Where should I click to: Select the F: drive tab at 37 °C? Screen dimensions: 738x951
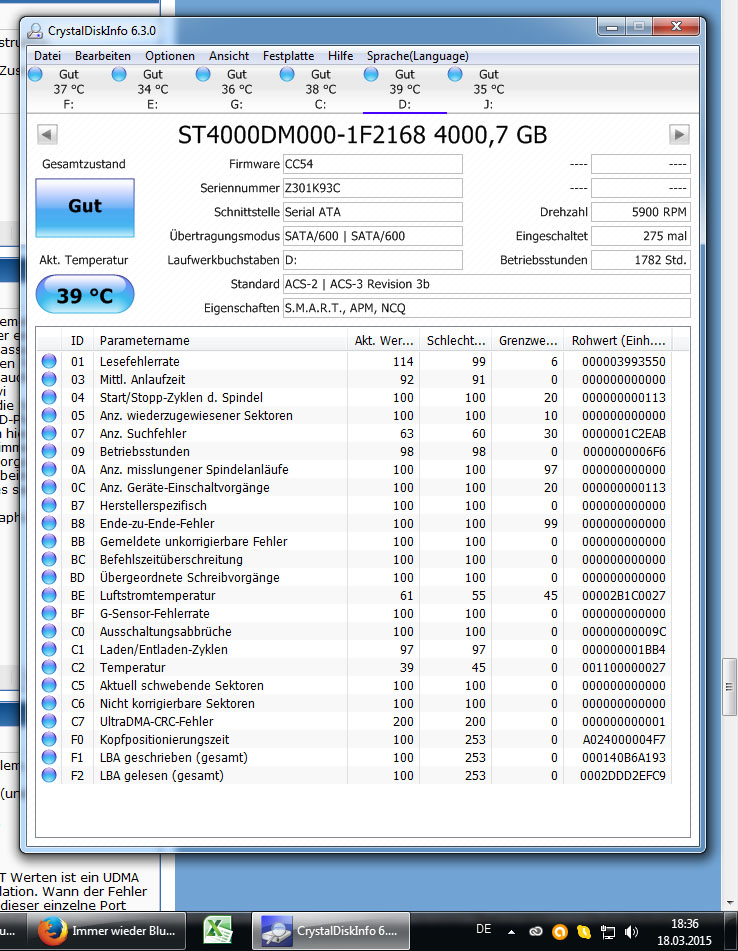coord(69,89)
